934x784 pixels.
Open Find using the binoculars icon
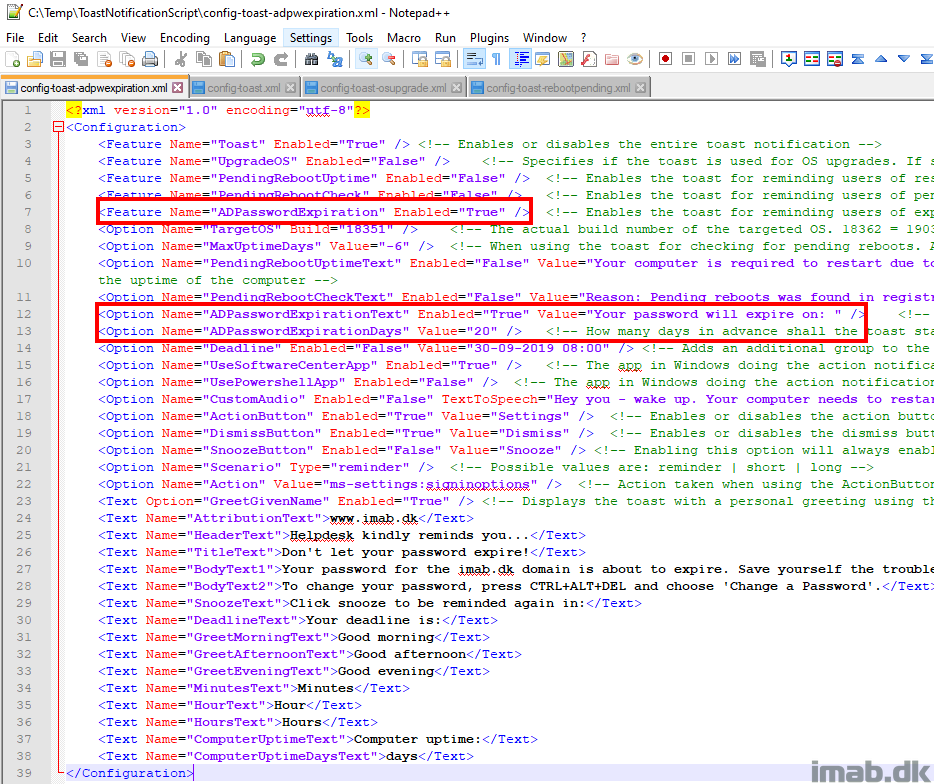311,59
